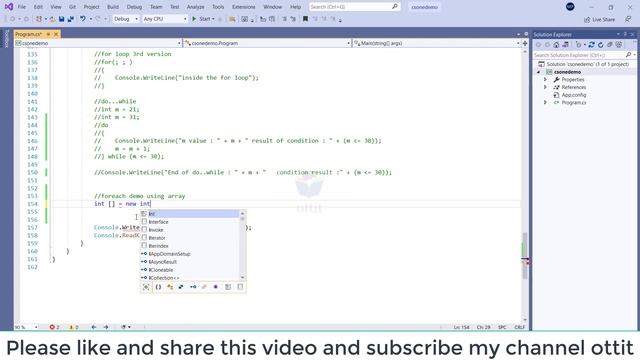
Task: Close the Program.cs tab
Action: click(56, 34)
